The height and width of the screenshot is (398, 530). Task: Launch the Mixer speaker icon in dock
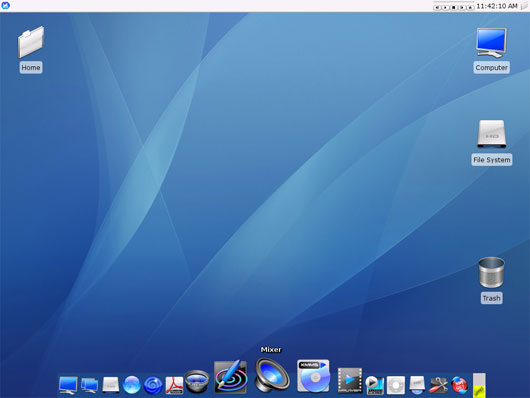pos(272,376)
